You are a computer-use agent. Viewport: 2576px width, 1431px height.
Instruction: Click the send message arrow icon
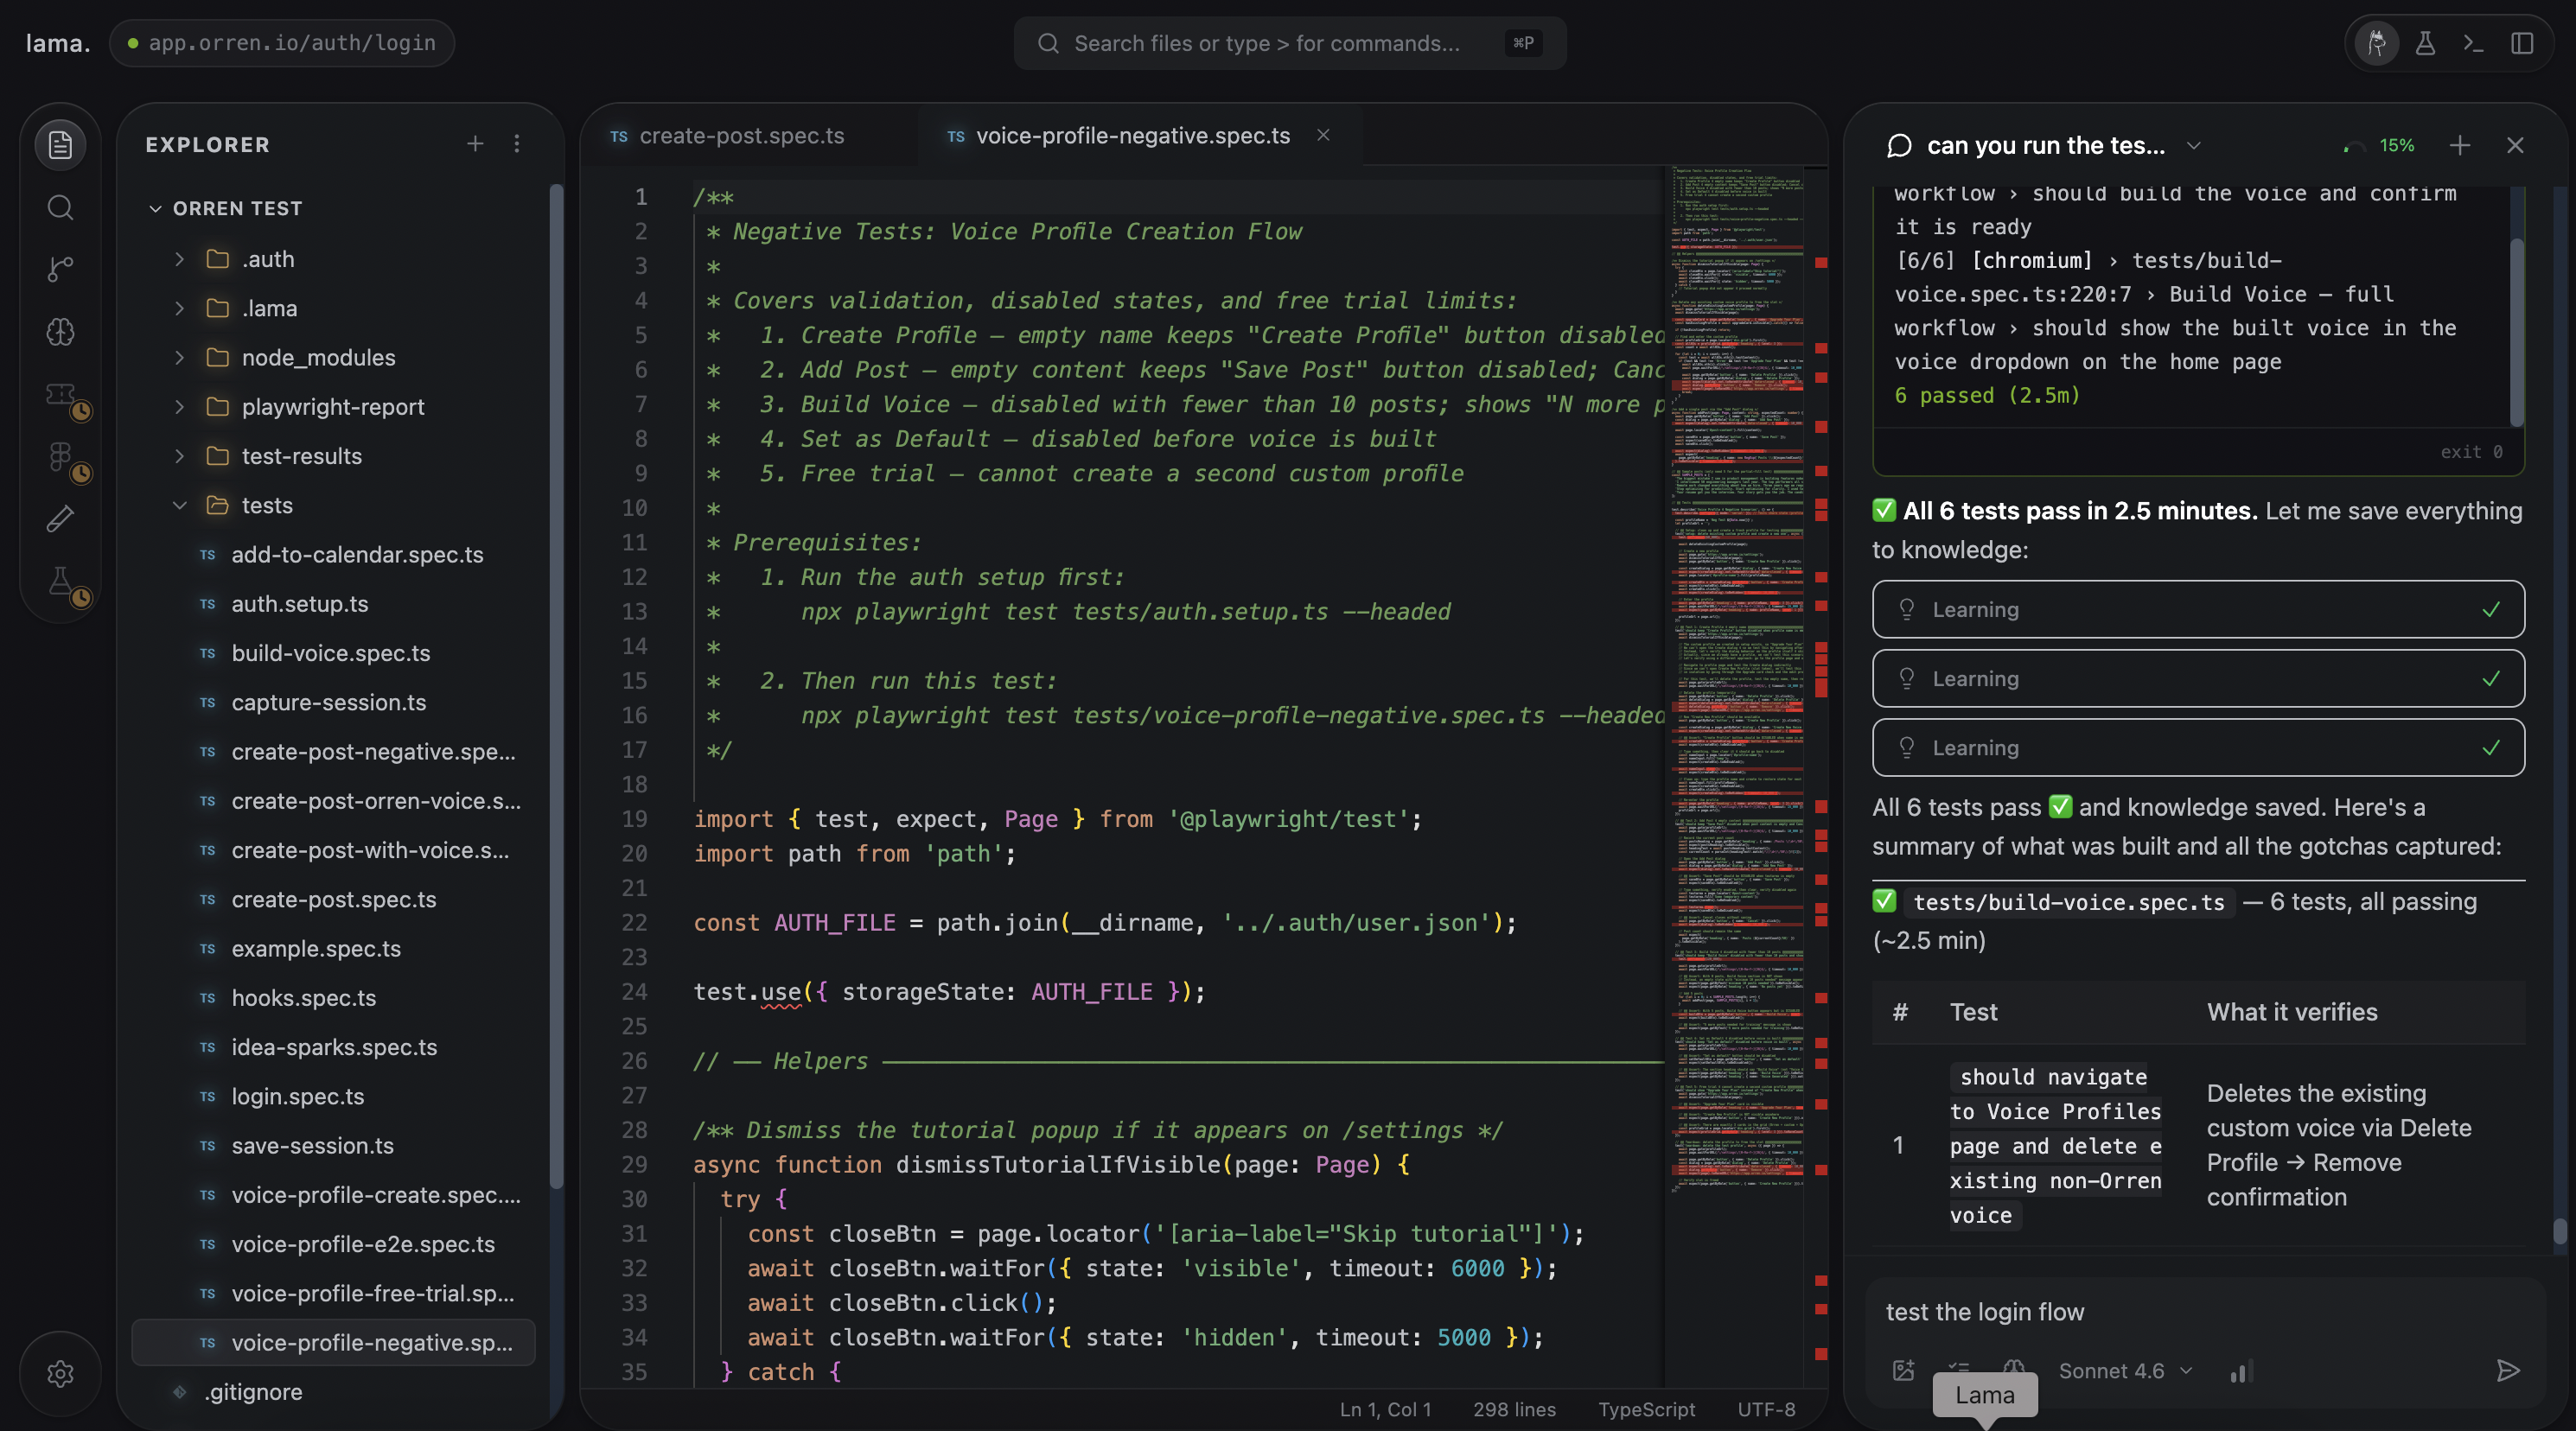click(x=2507, y=1370)
